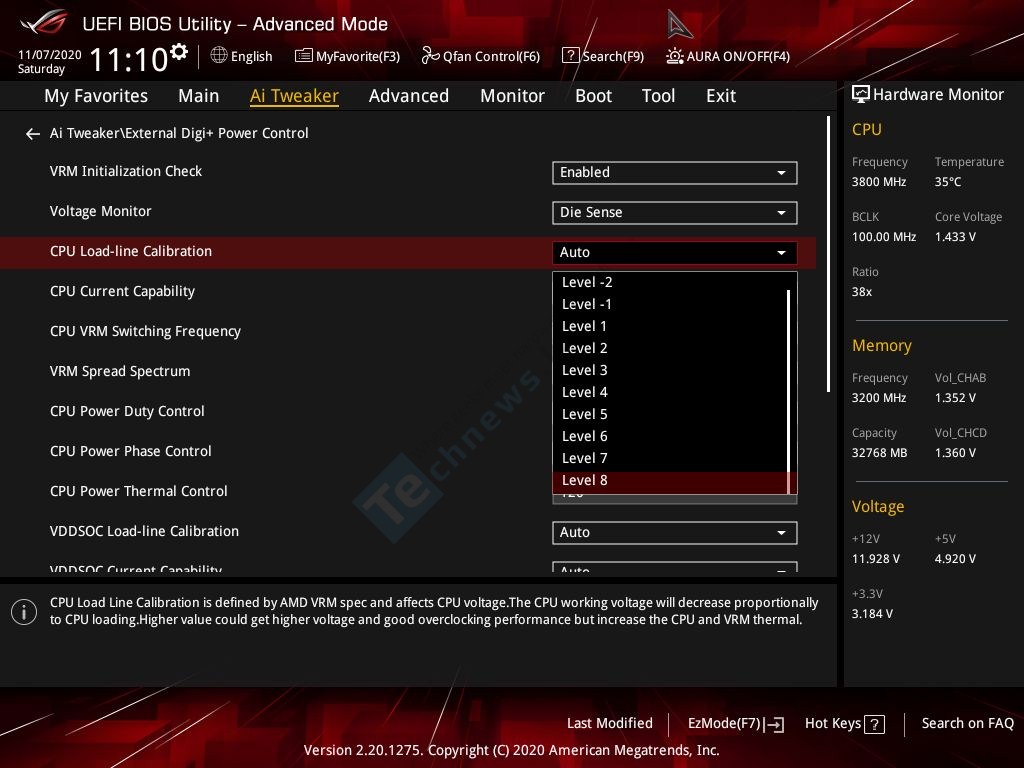Pick Level 4 in dropdown list
Viewport: 1024px width, 768px height.
670,392
